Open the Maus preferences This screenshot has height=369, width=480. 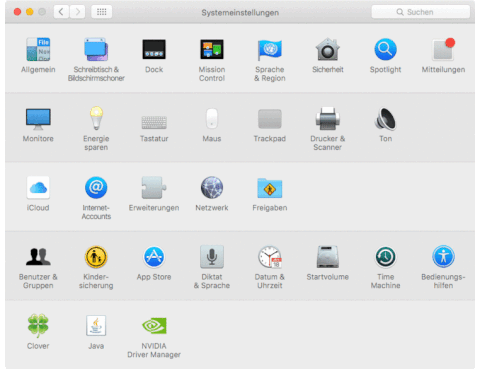click(x=212, y=118)
